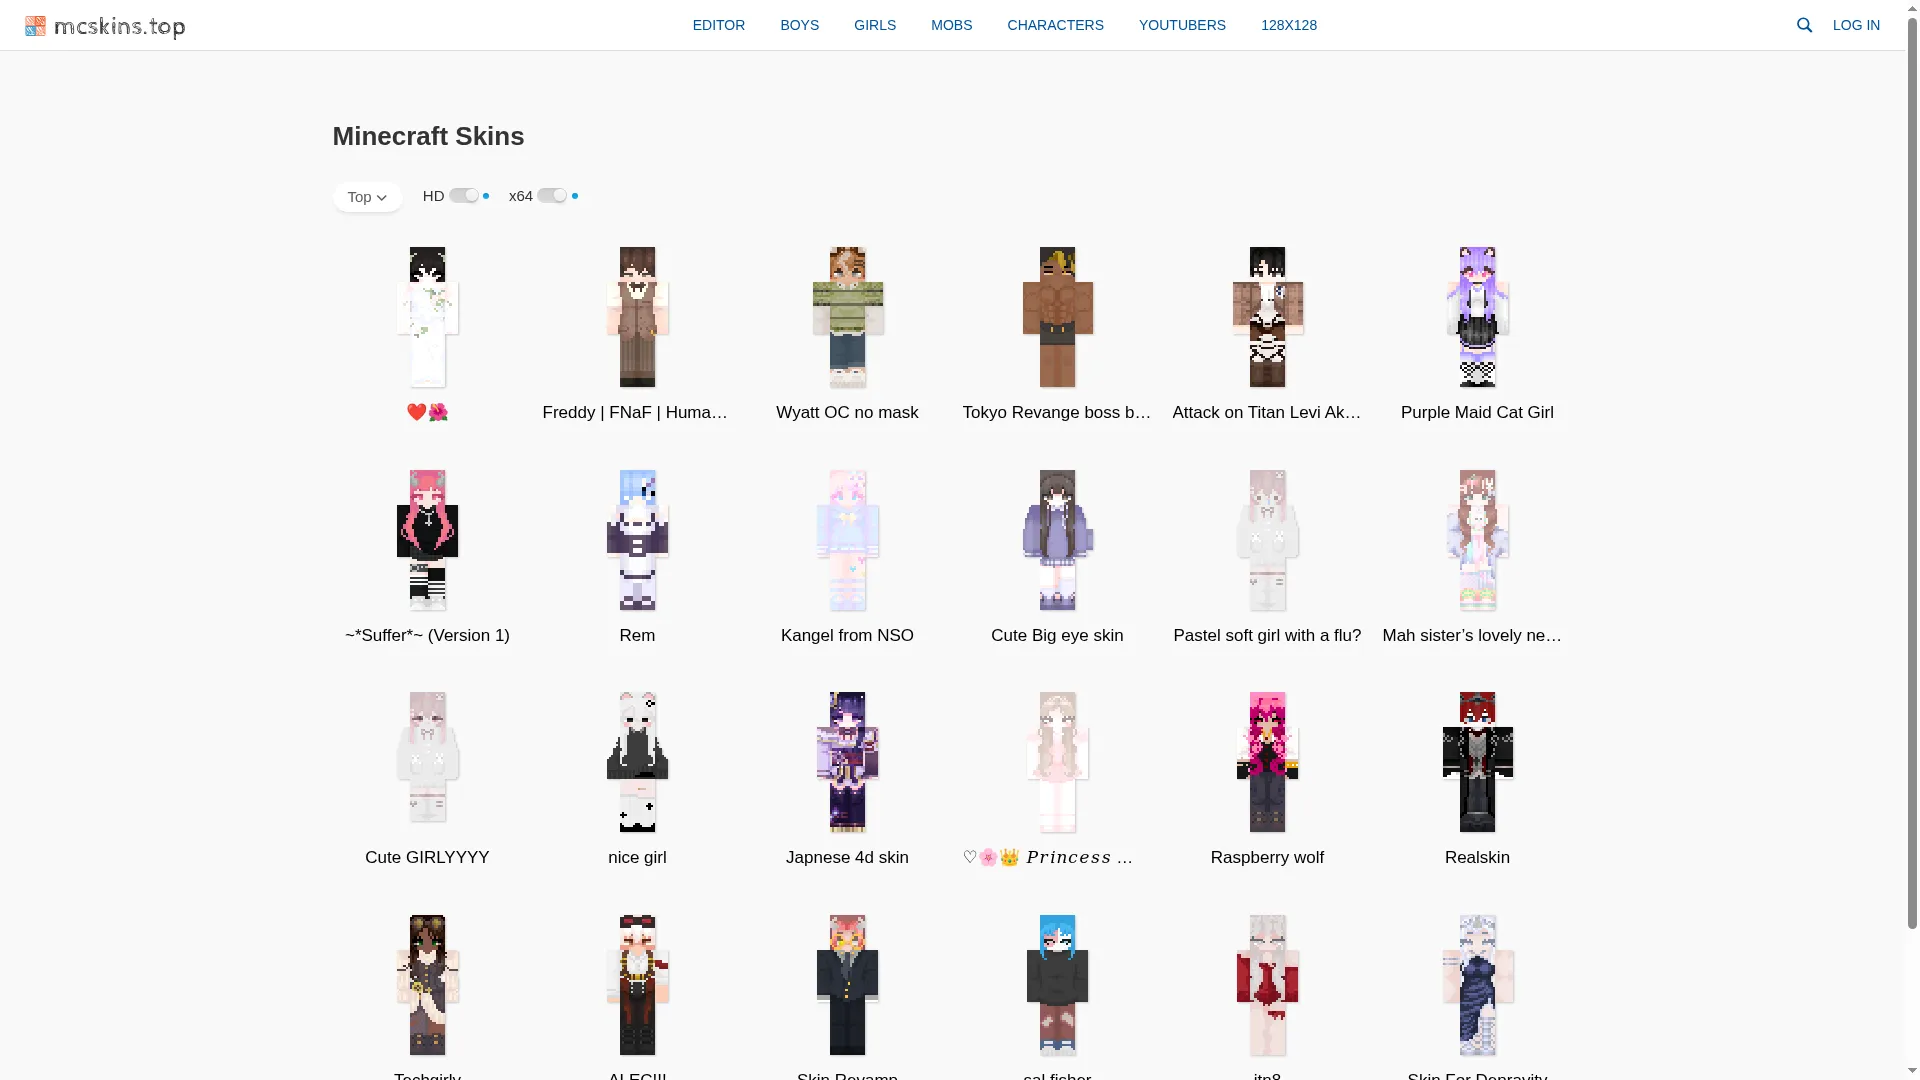Open the Freddy FNaF skin thumbnail

coord(637,317)
